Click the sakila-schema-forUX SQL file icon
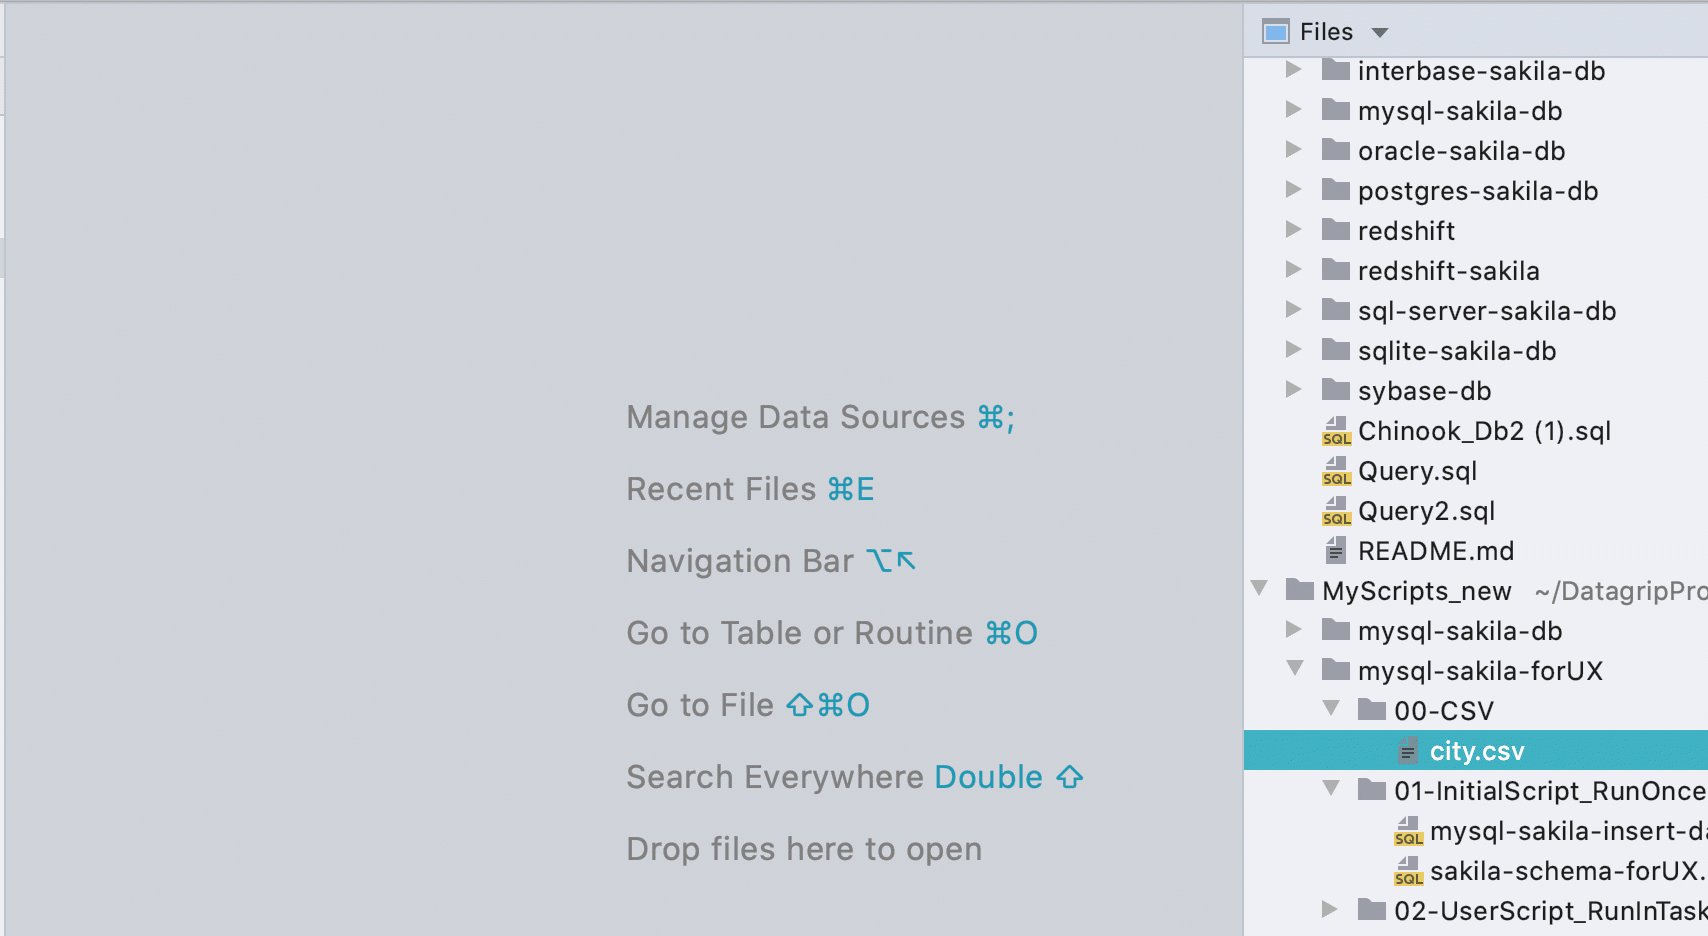The image size is (1708, 936). pos(1408,871)
